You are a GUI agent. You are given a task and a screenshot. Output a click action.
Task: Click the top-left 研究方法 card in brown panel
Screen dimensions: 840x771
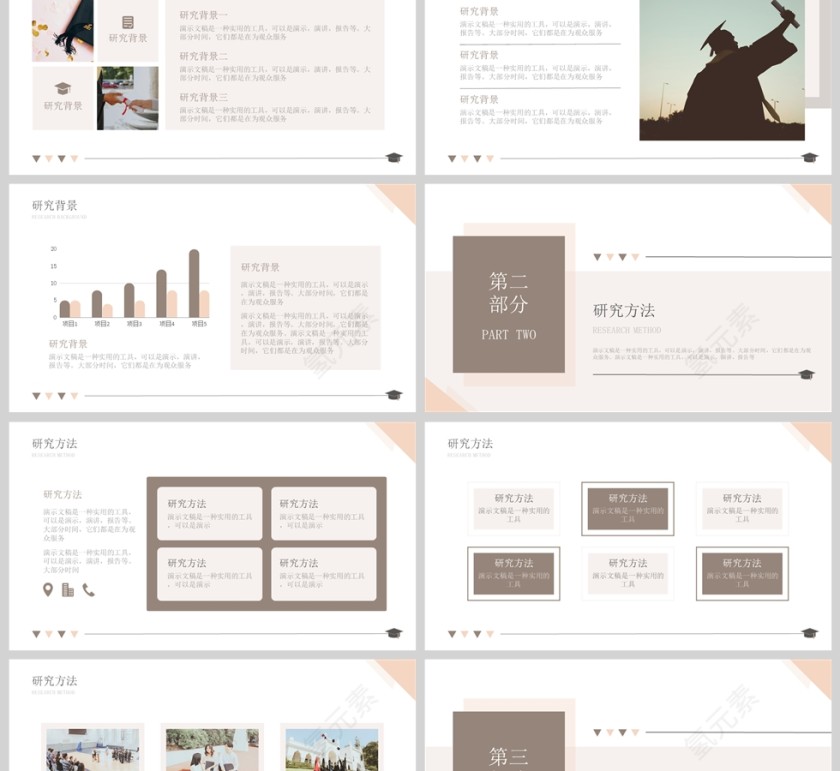pyautogui.click(x=210, y=513)
